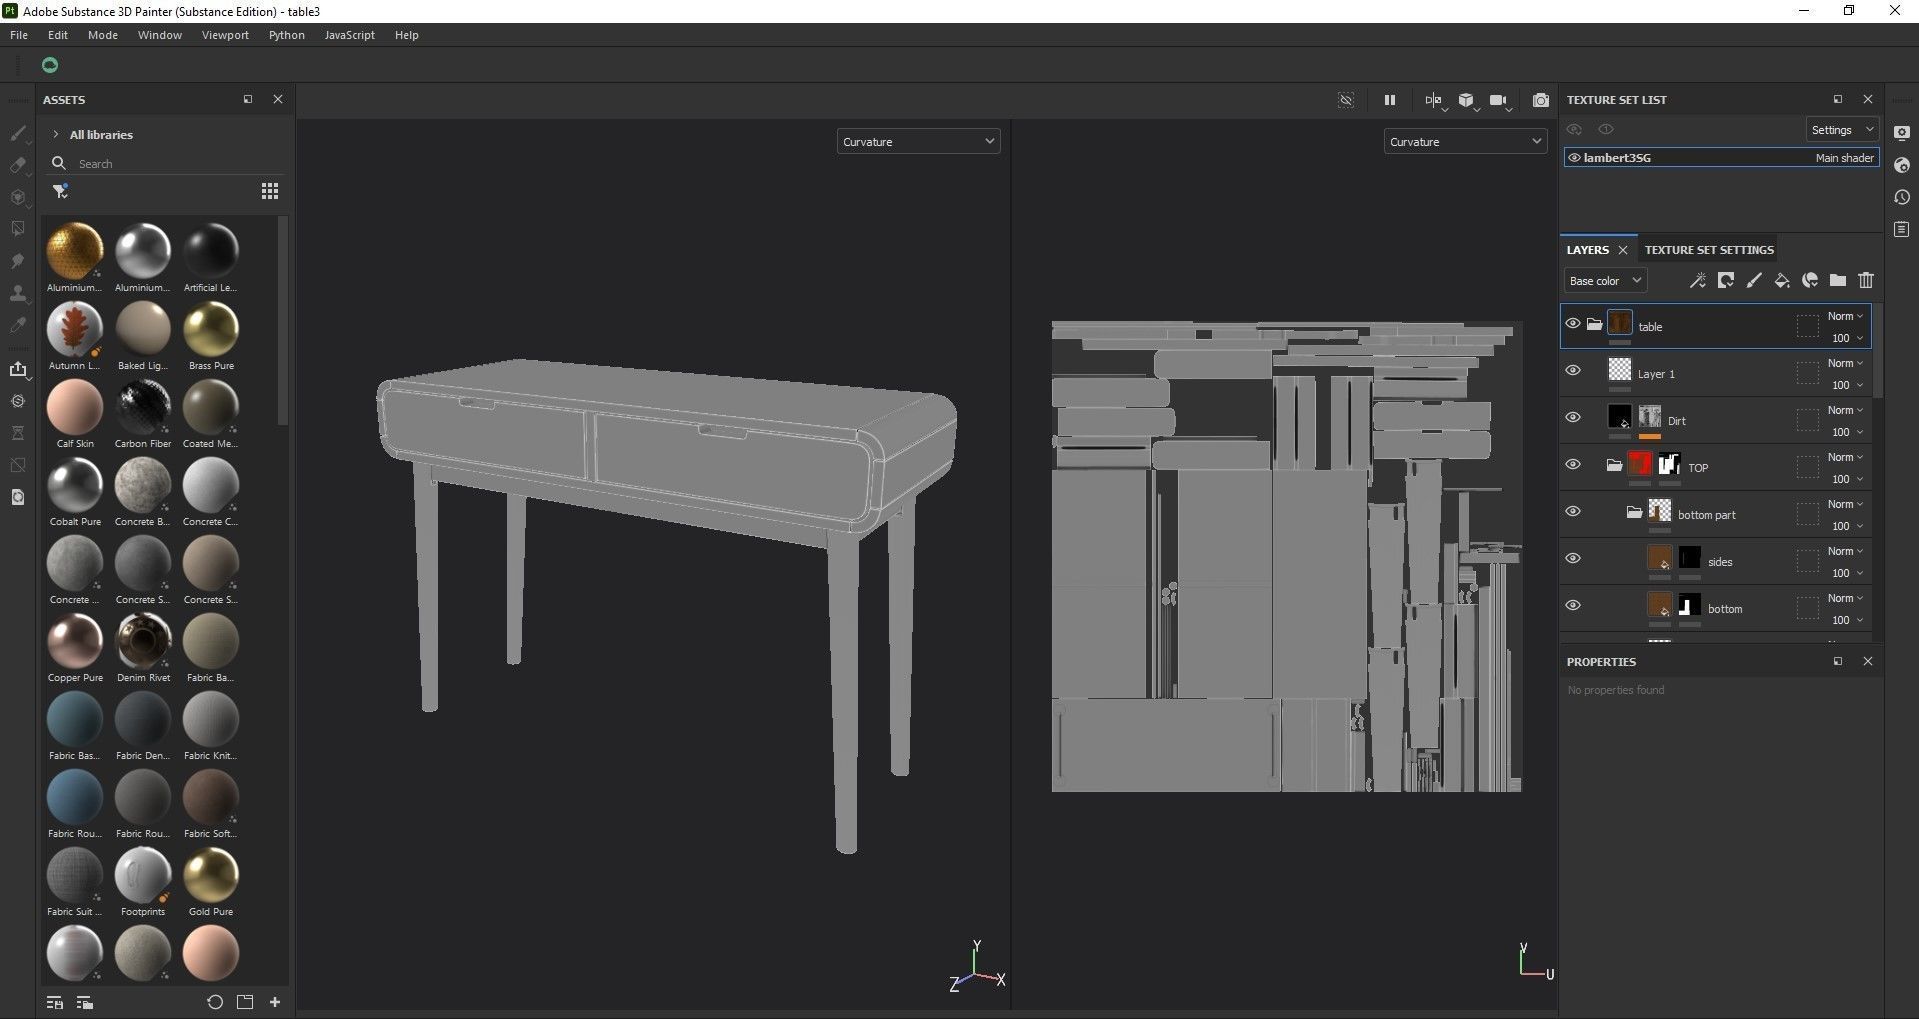Open the Mode menu
Viewport: 1919px width, 1019px height.
point(103,35)
